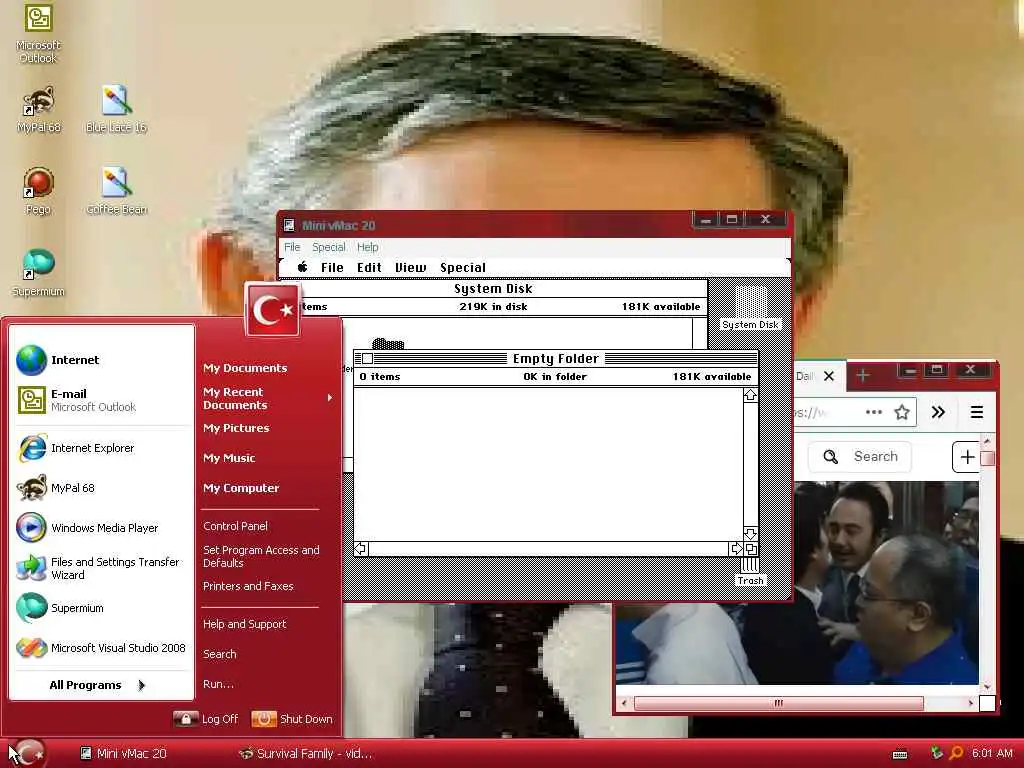Open My Pictures

pos(236,428)
